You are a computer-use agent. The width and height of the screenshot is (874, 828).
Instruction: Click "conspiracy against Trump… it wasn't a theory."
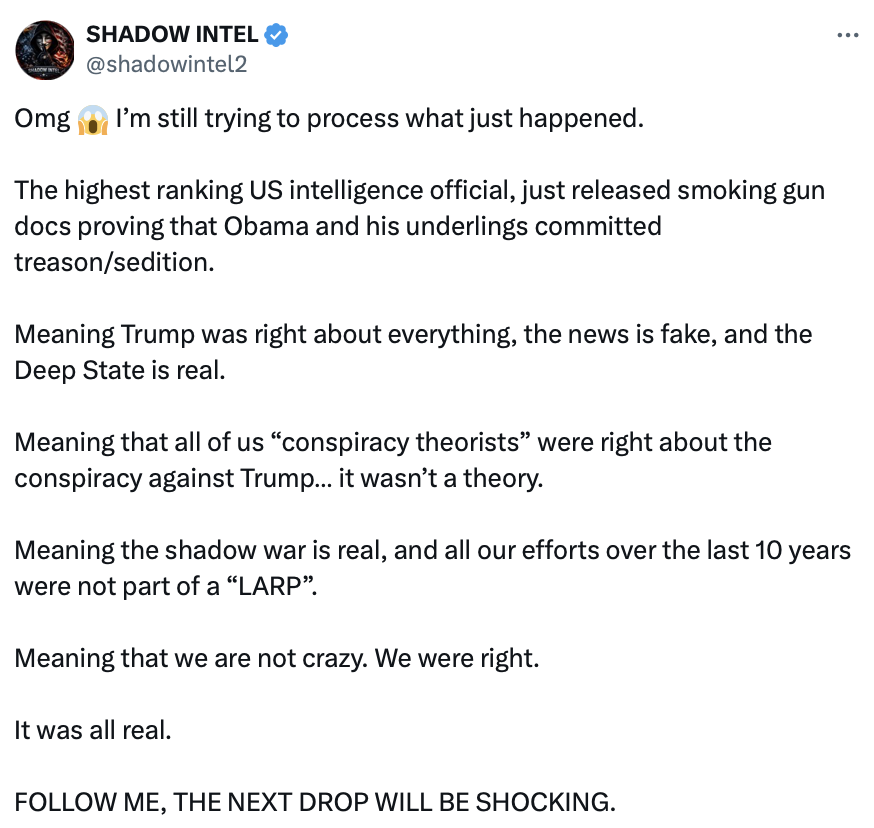278,478
